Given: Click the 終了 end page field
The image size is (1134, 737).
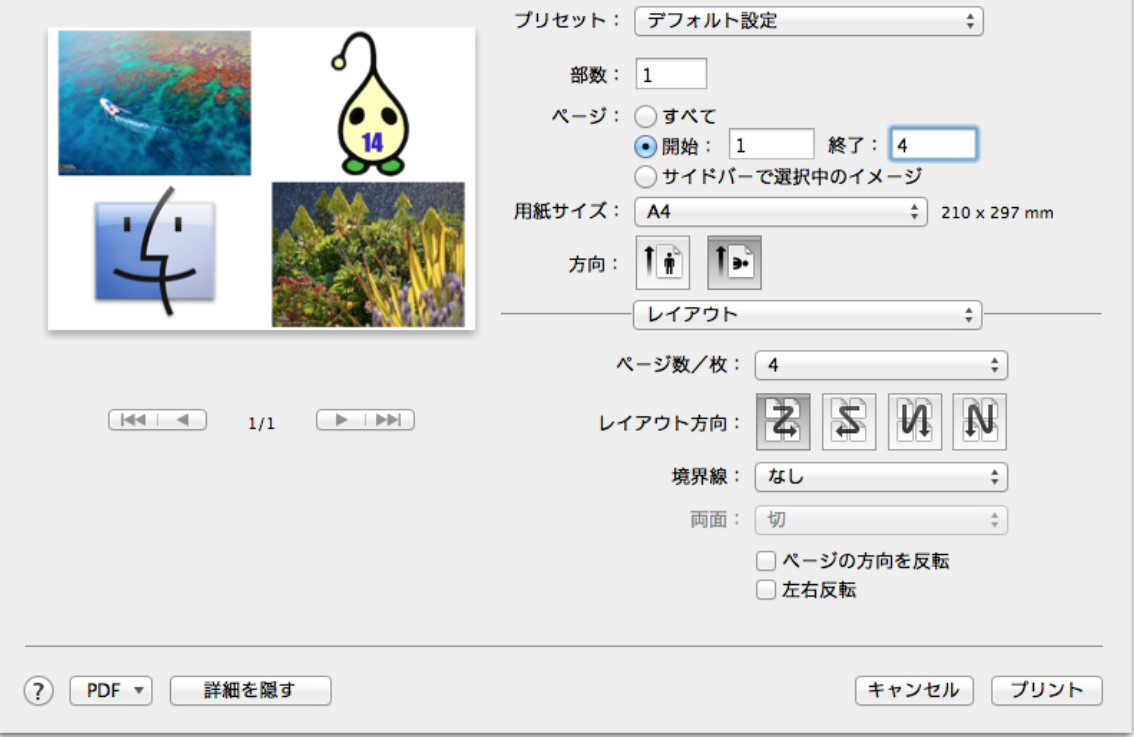Looking at the screenshot, I should pyautogui.click(x=933, y=145).
